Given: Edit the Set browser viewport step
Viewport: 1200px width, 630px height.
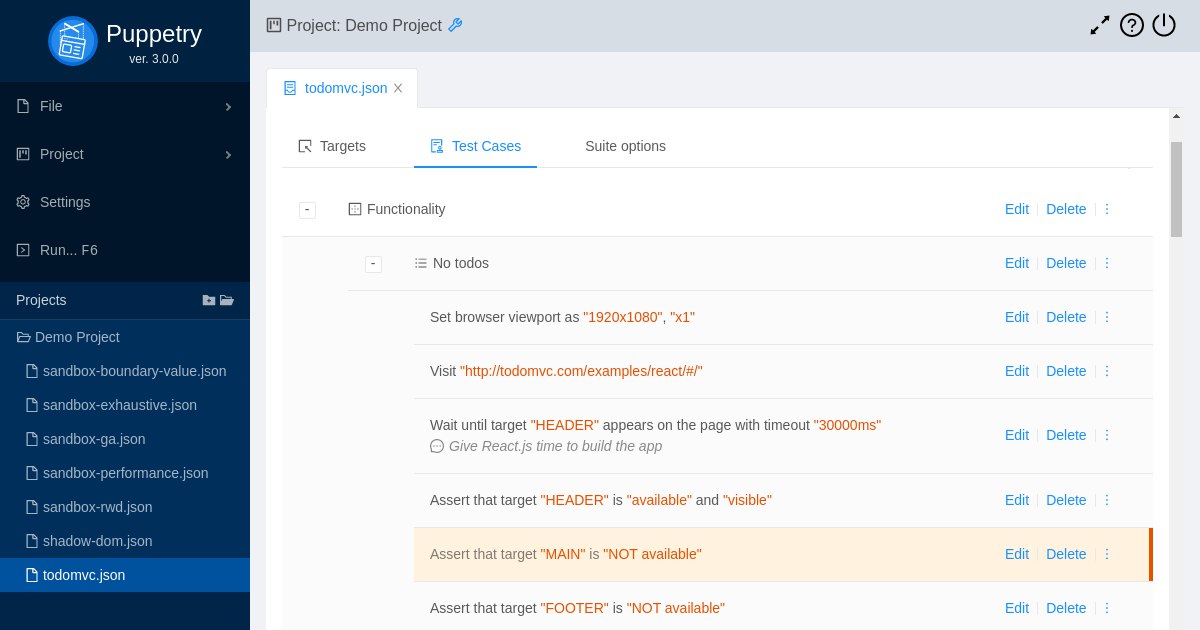Looking at the screenshot, I should [x=1017, y=317].
